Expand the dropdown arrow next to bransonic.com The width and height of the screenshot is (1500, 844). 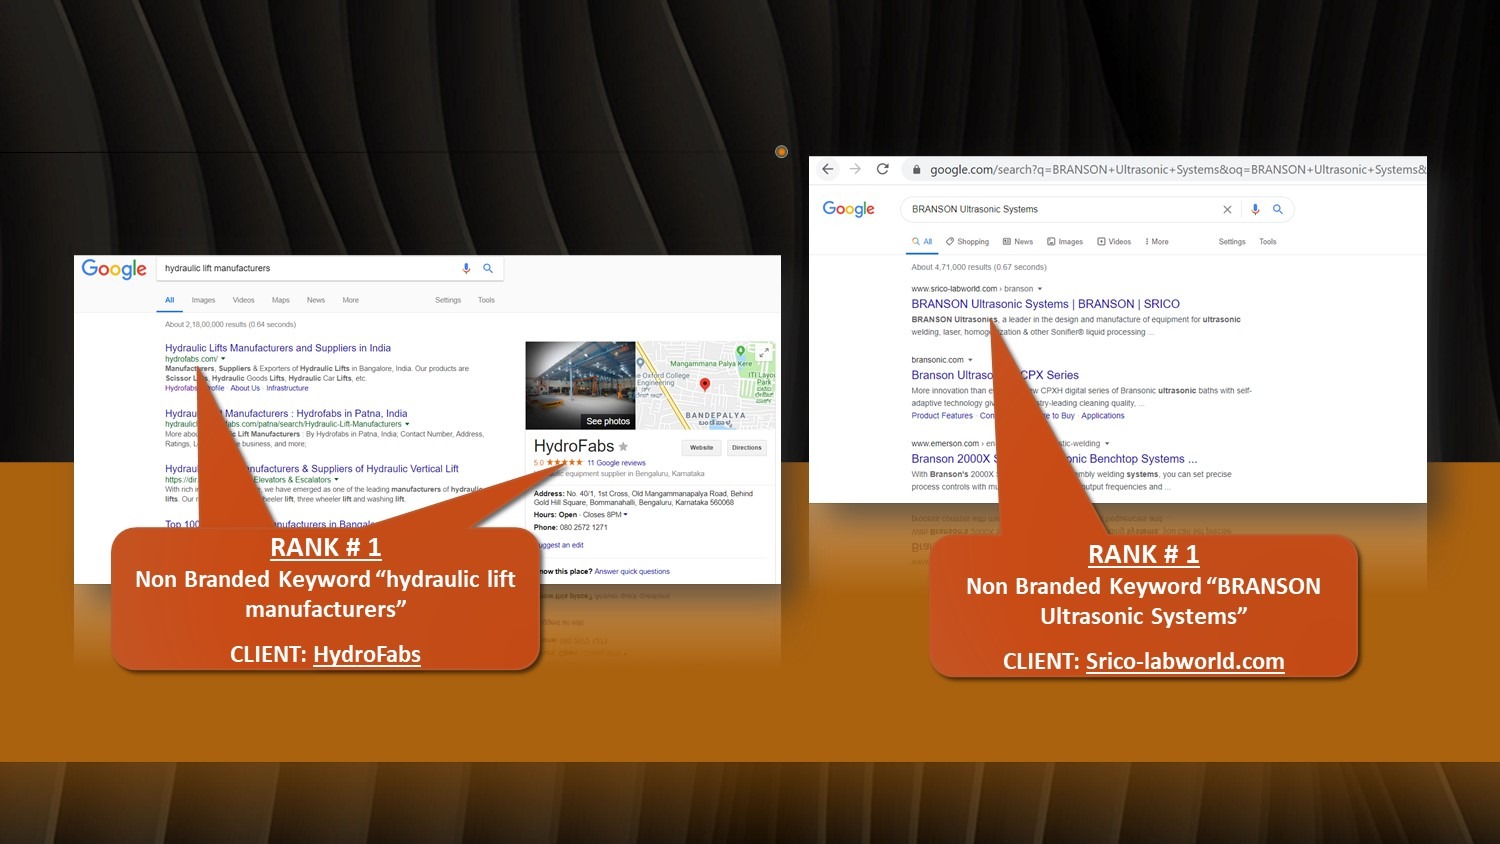pyautogui.click(x=970, y=360)
